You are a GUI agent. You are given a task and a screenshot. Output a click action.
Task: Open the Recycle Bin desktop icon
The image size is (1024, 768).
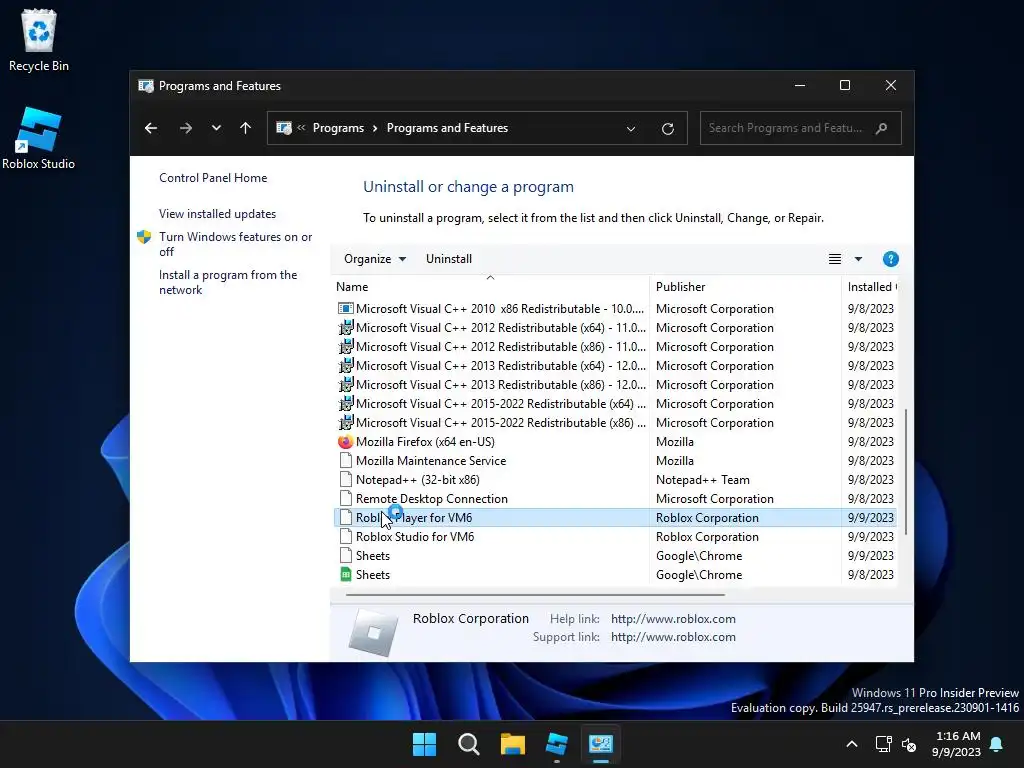[x=39, y=40]
